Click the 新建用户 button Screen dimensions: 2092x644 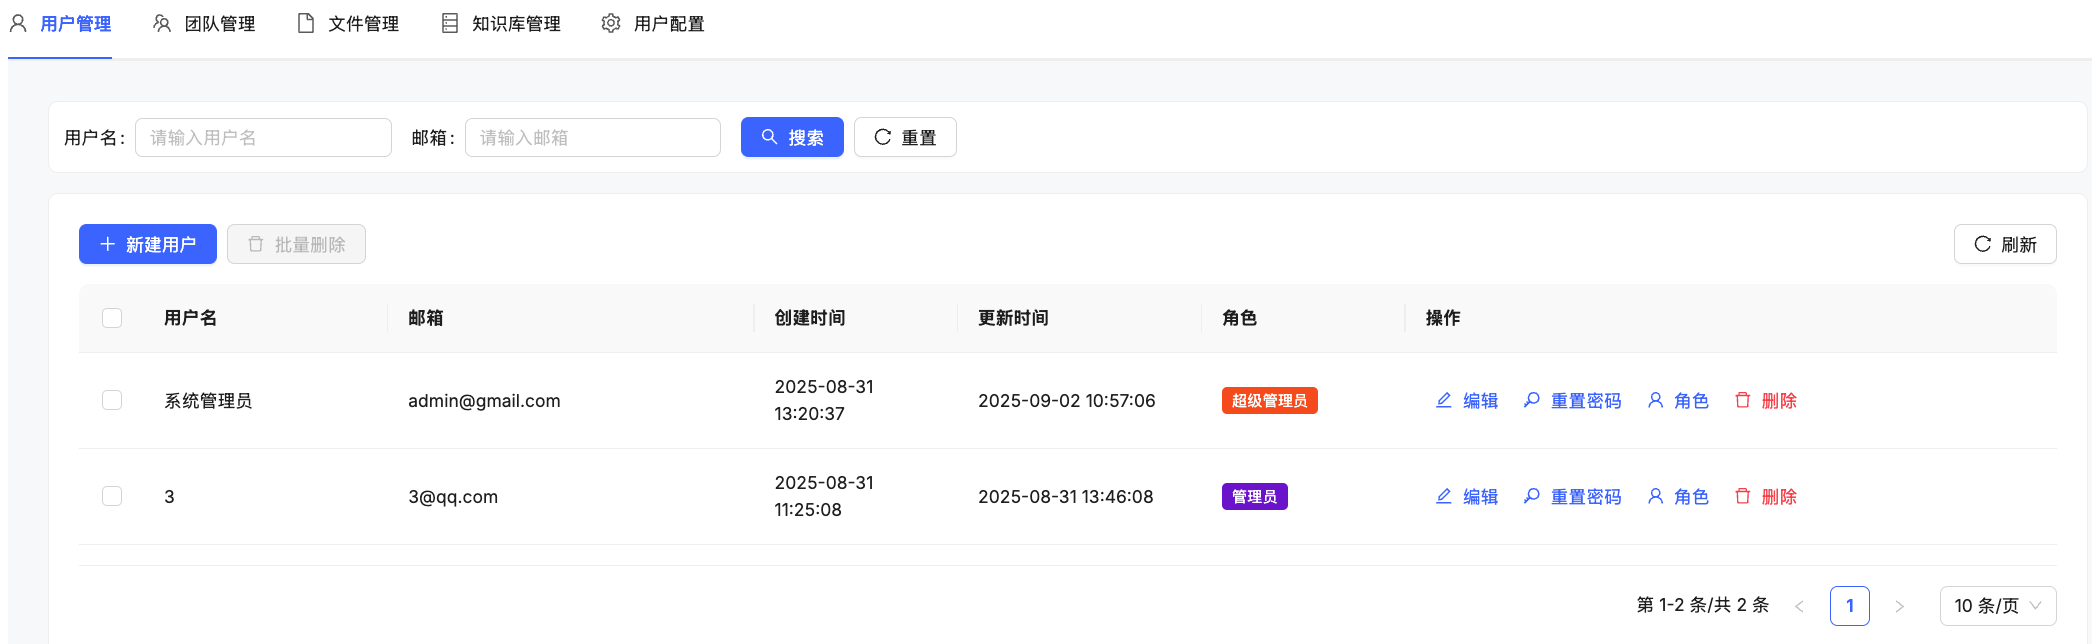(x=148, y=244)
